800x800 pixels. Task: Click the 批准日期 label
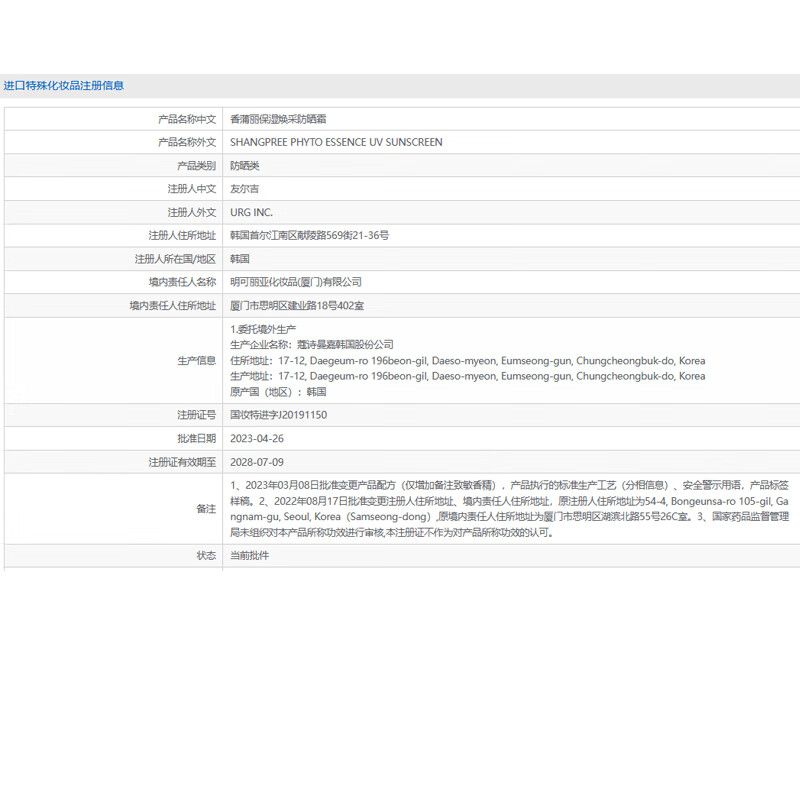pos(196,439)
